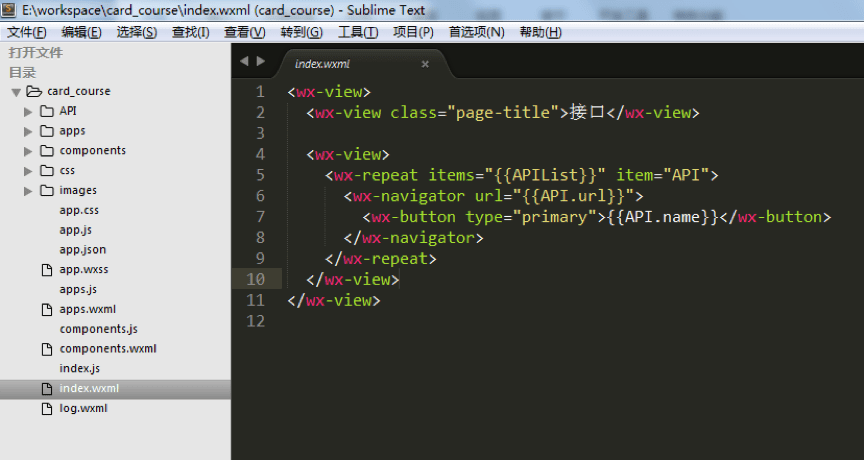This screenshot has width=864, height=460.
Task: Click the closing wx-view tag on line 11
Action: pos(334,301)
